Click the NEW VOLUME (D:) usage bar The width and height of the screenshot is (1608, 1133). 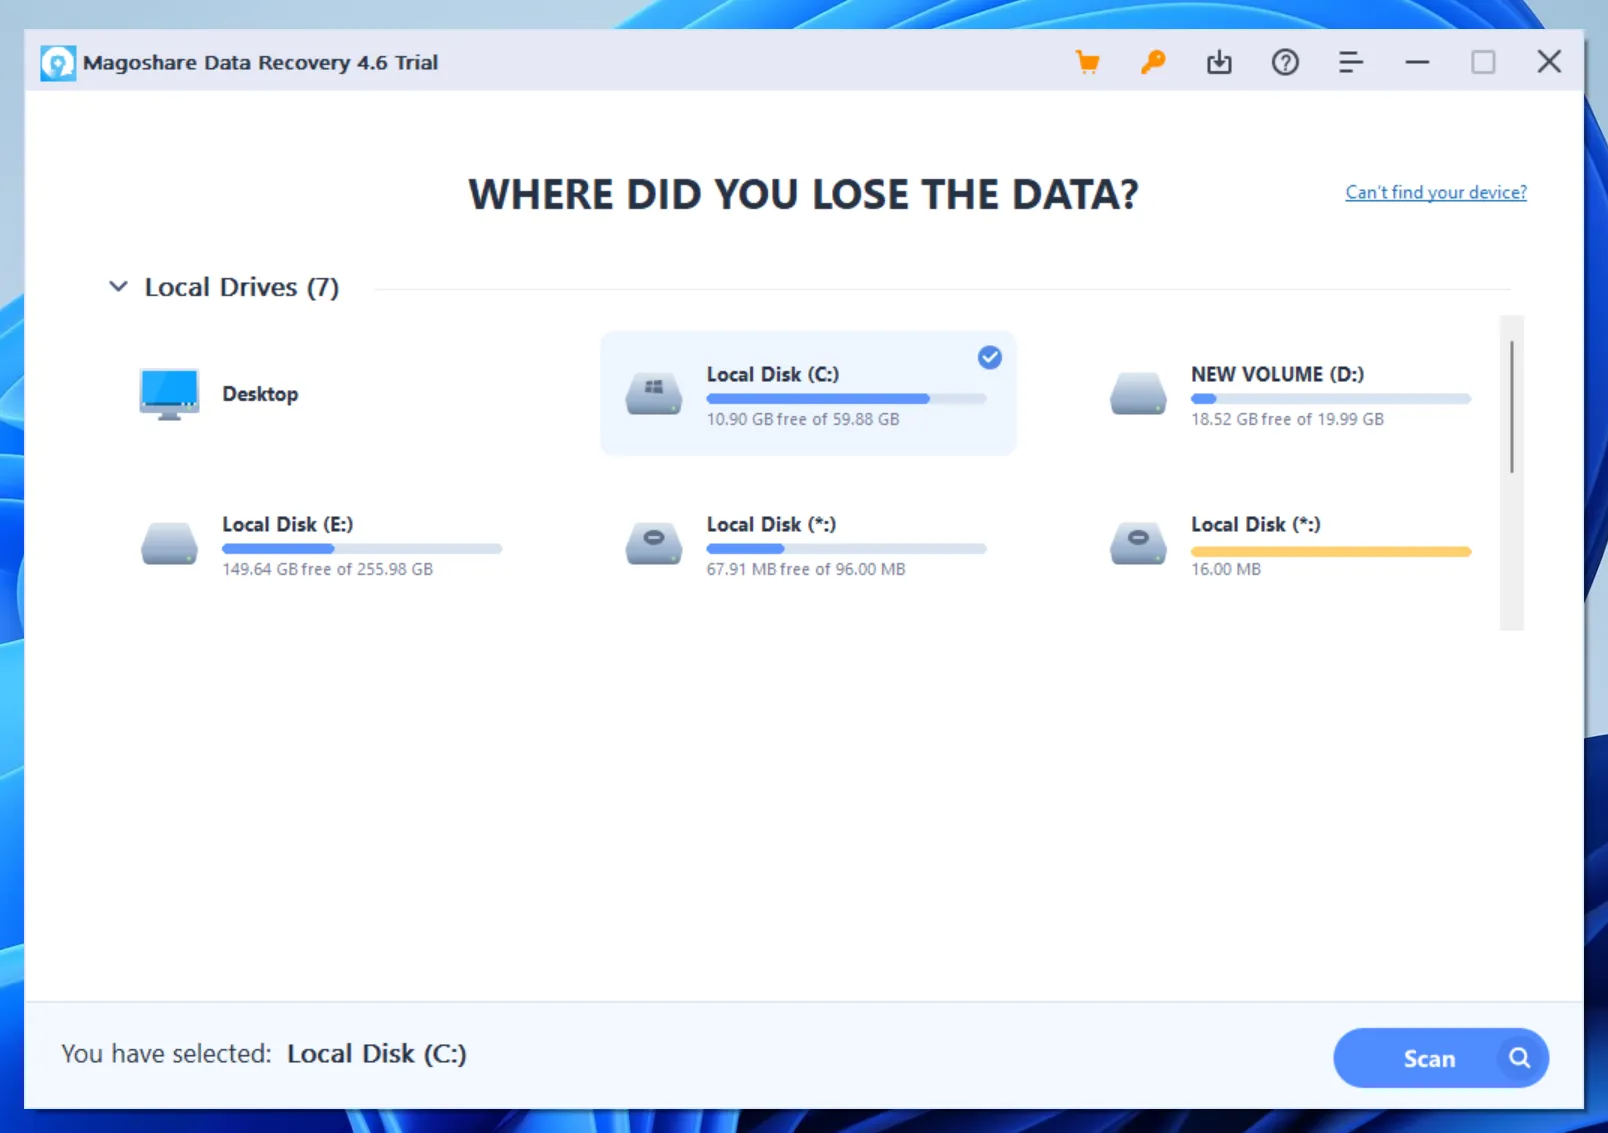[1331, 399]
